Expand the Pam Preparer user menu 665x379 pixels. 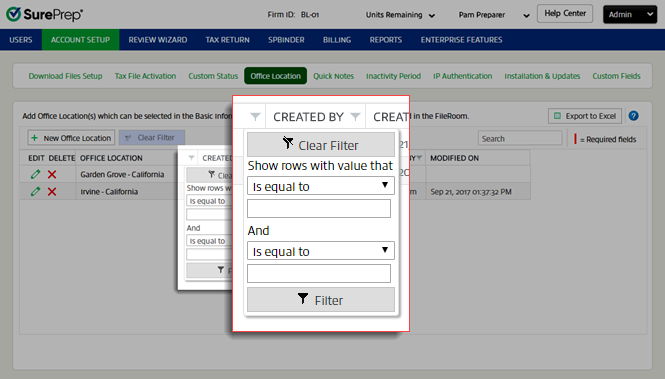coord(494,15)
